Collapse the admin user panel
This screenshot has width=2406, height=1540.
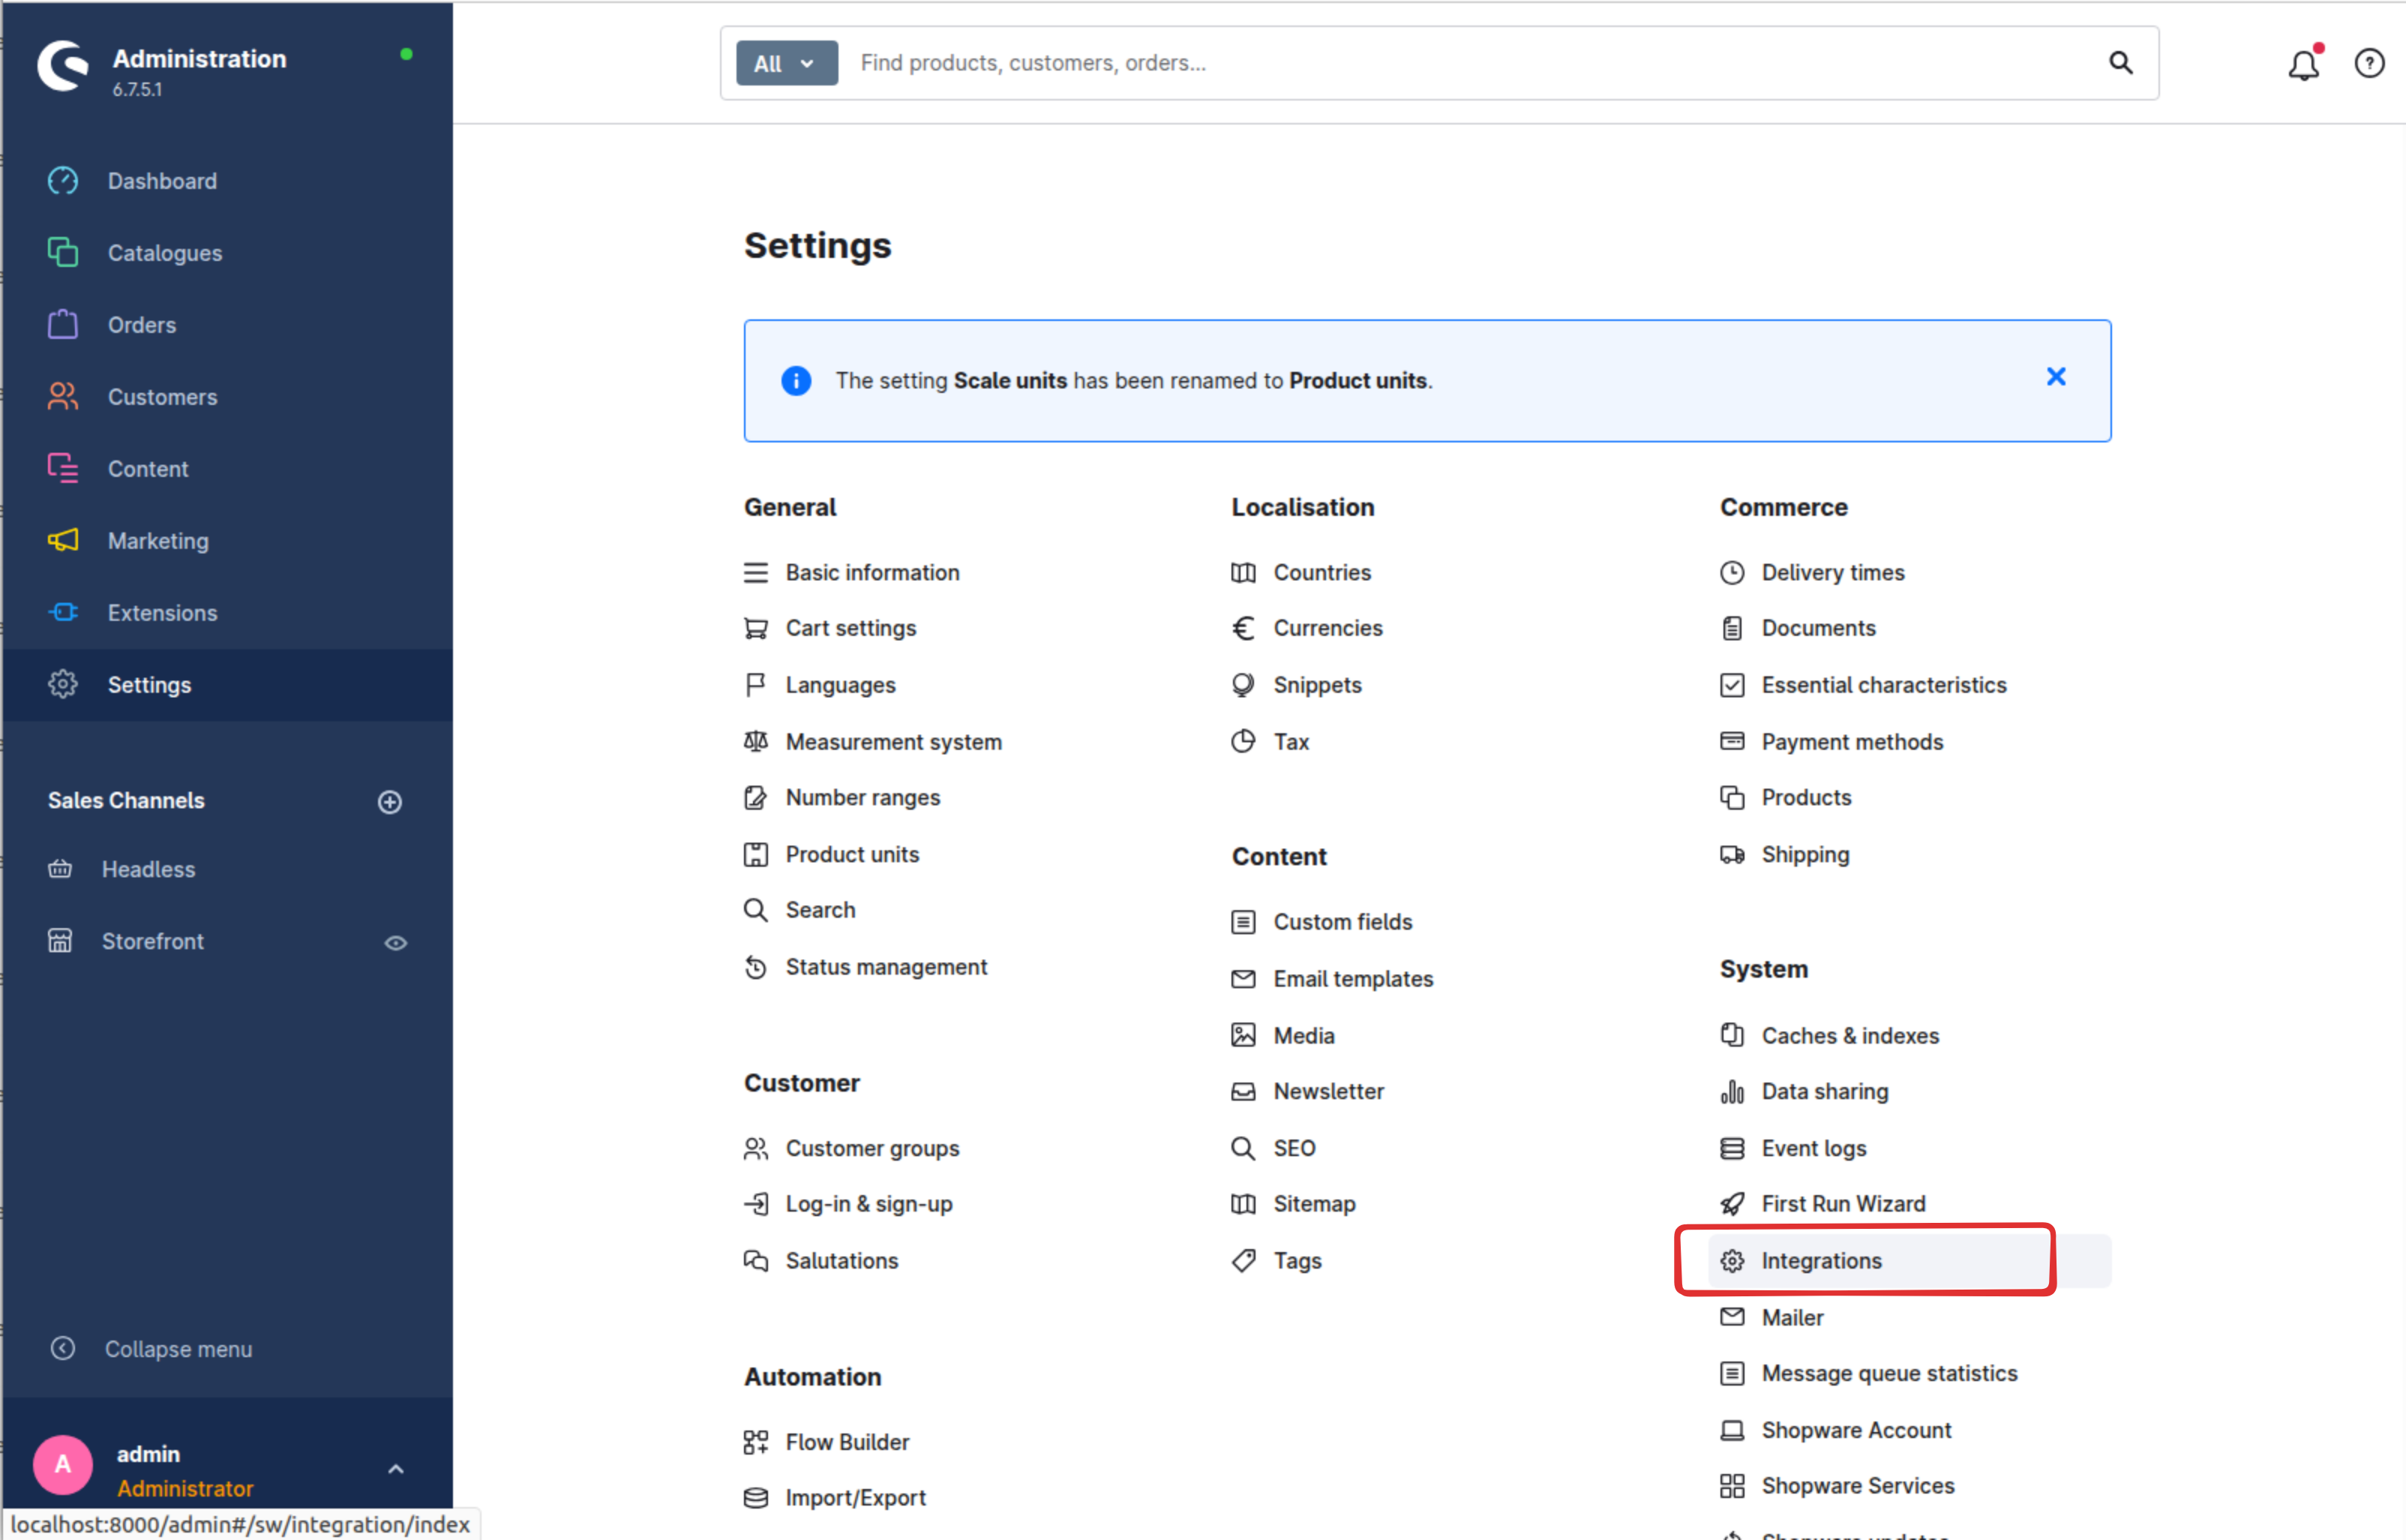(x=396, y=1469)
